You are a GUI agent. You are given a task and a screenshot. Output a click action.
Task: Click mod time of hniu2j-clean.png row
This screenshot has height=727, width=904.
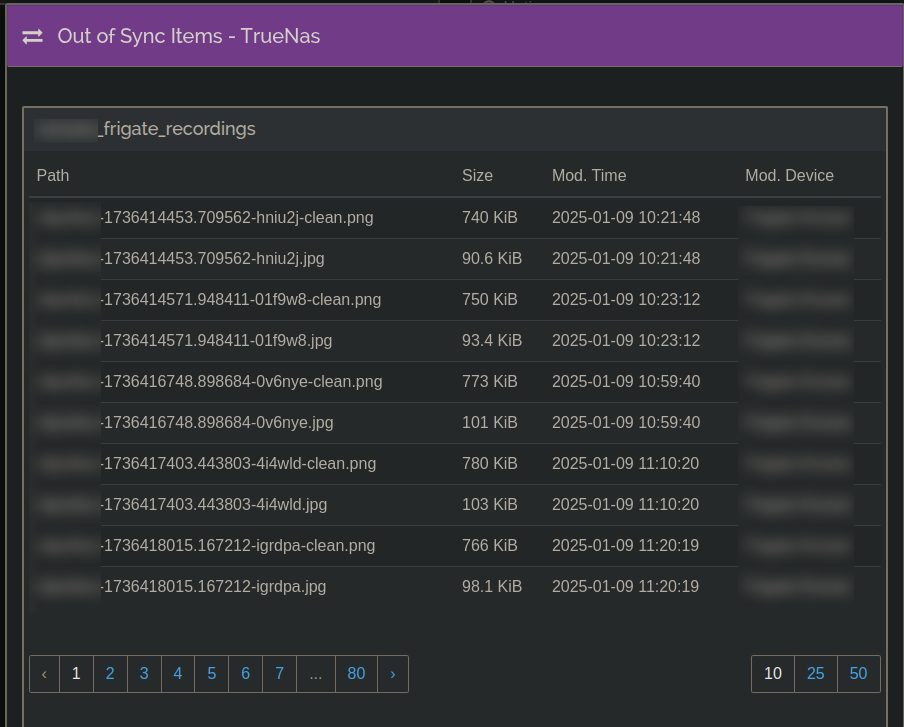pos(626,217)
